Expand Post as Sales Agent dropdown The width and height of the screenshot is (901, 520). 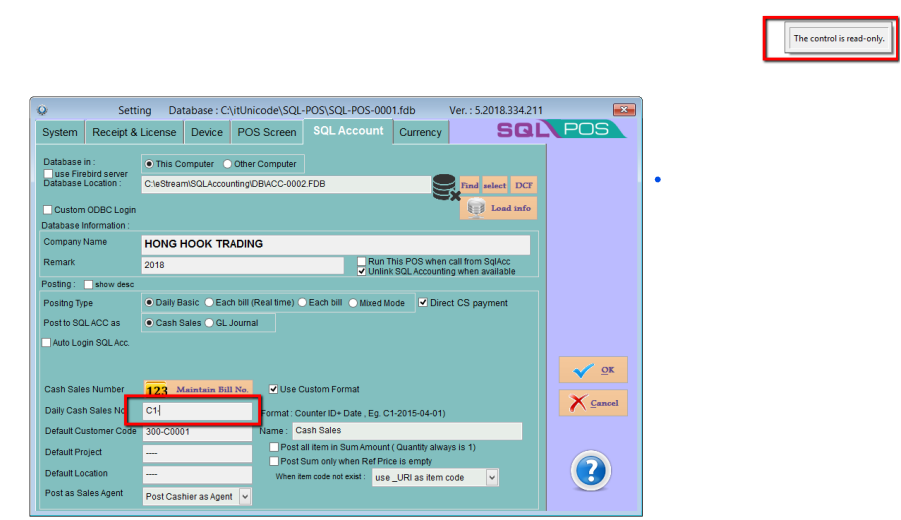tap(245, 496)
